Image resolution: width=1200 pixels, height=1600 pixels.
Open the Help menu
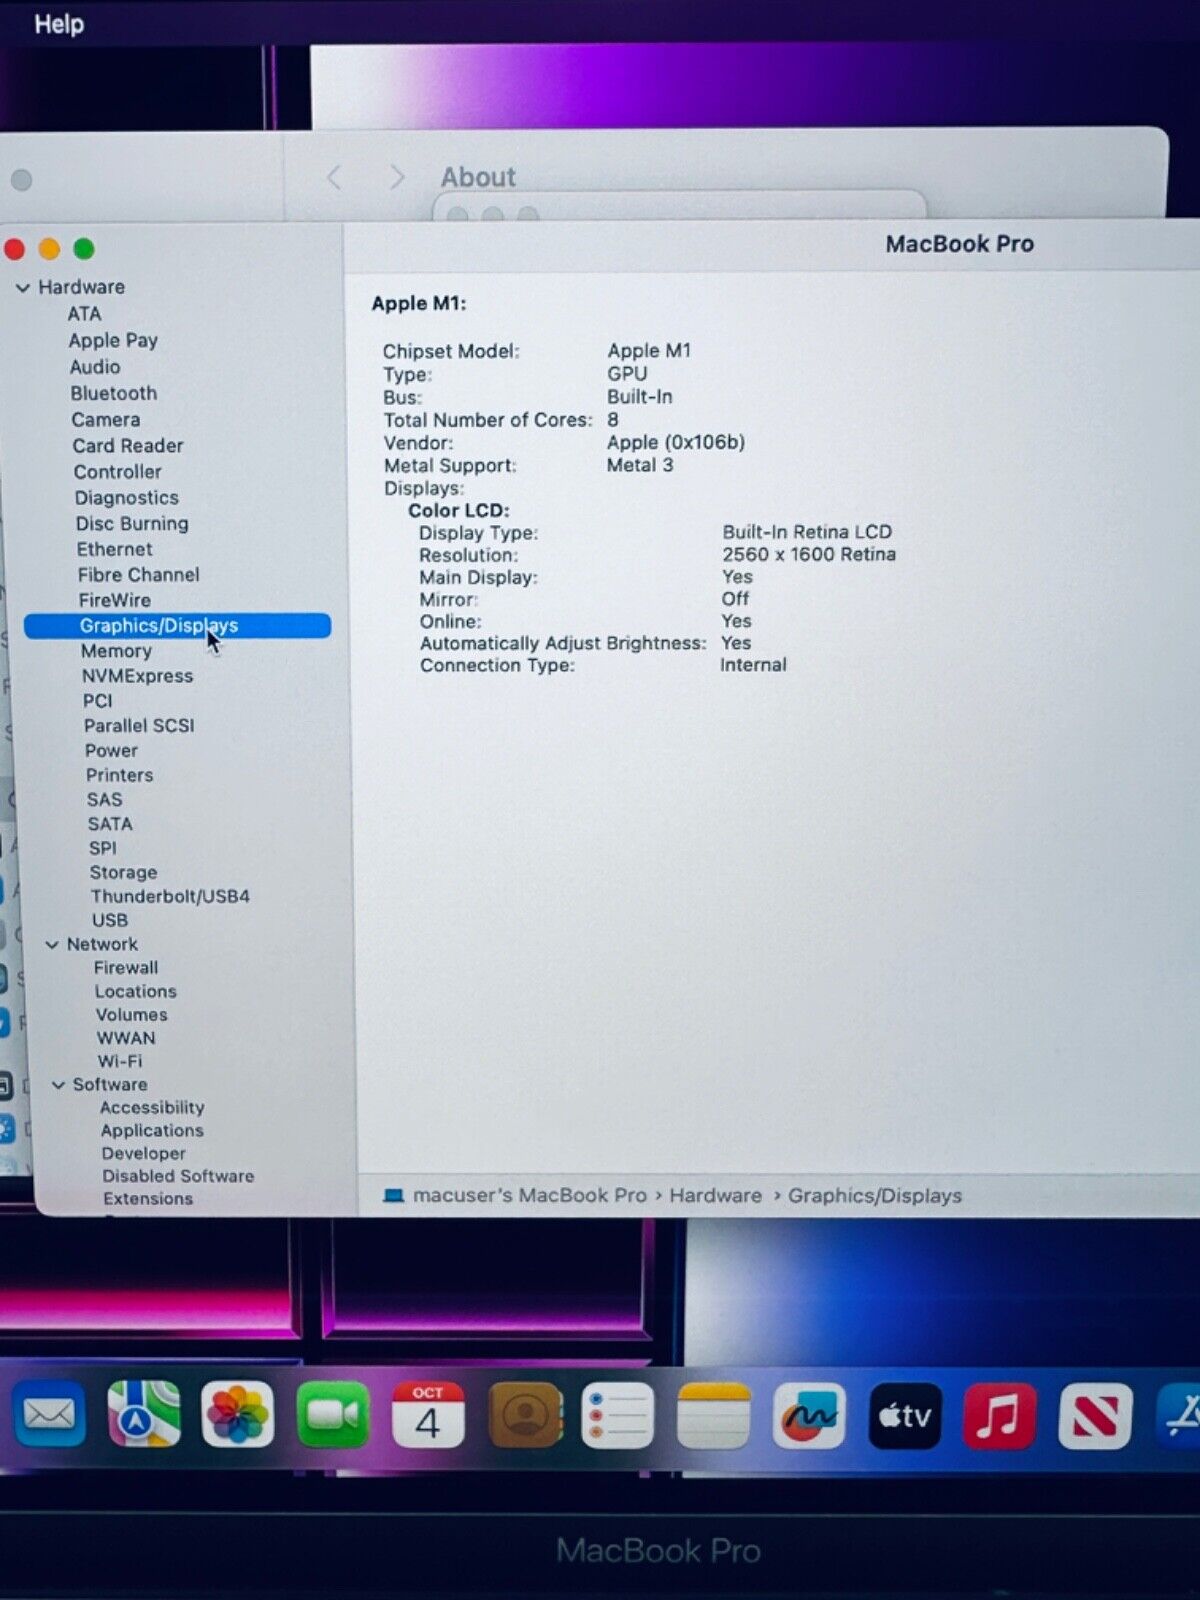pyautogui.click(x=59, y=24)
